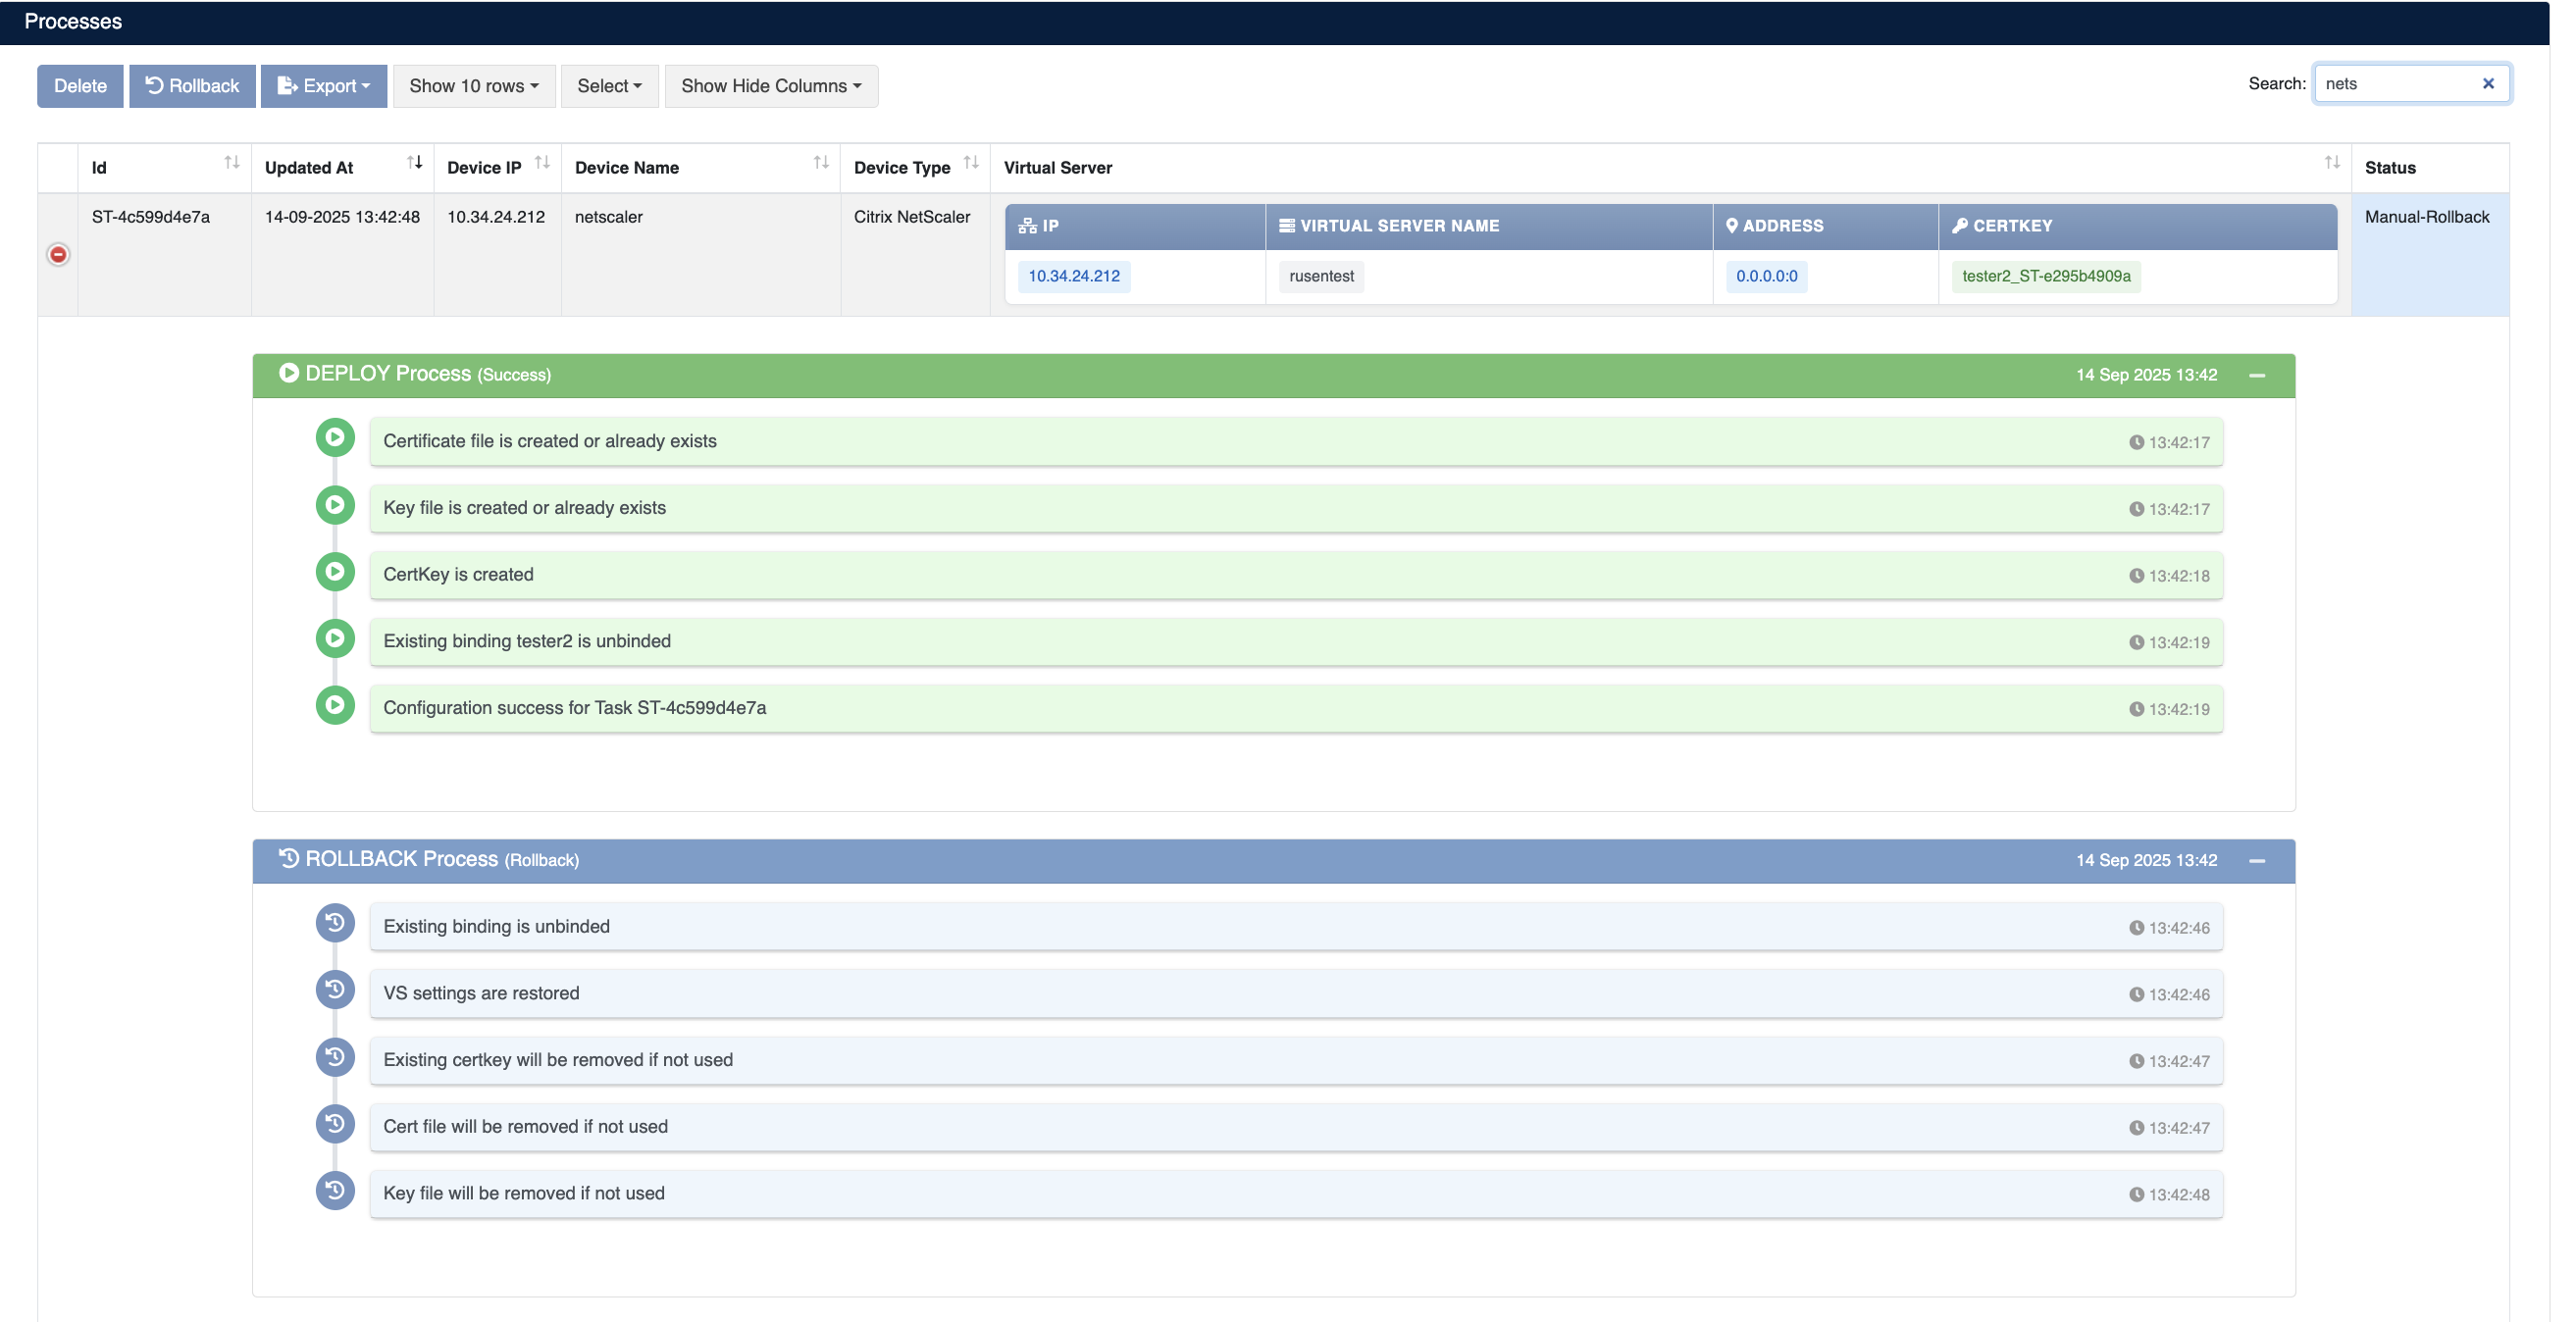Click the ROLLBACK Process history icon
2576x1322 pixels.
(289, 858)
